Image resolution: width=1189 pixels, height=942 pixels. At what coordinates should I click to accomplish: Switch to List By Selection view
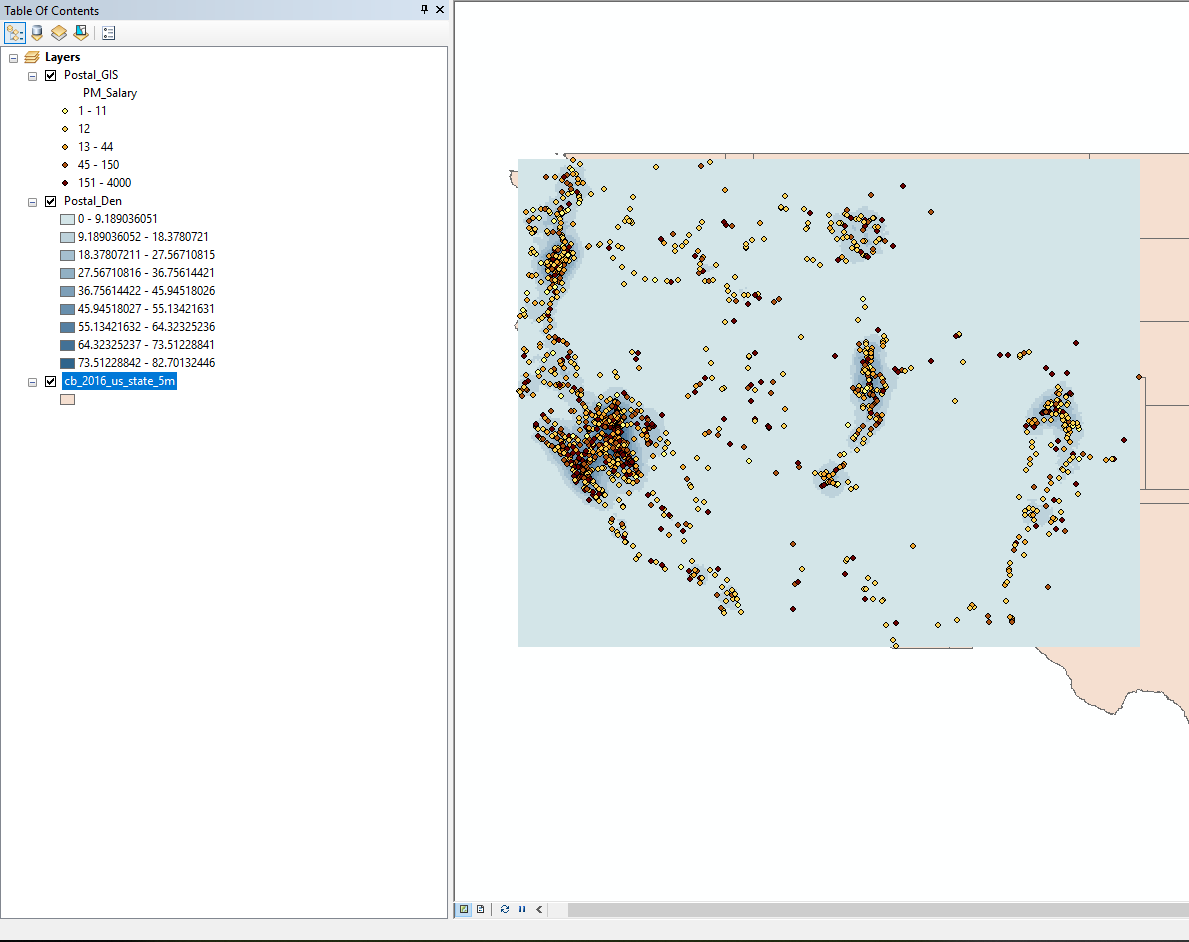(x=80, y=33)
